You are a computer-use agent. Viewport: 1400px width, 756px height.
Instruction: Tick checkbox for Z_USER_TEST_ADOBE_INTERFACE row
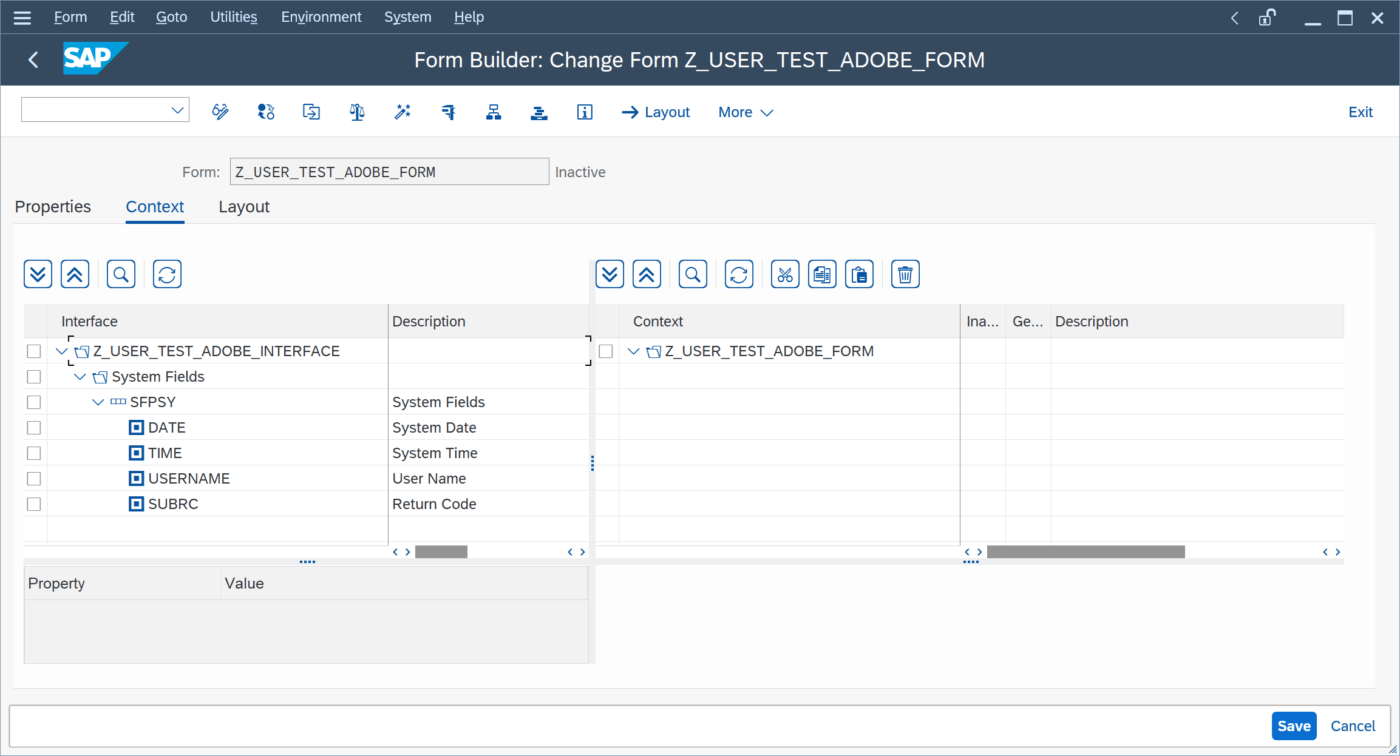point(34,351)
